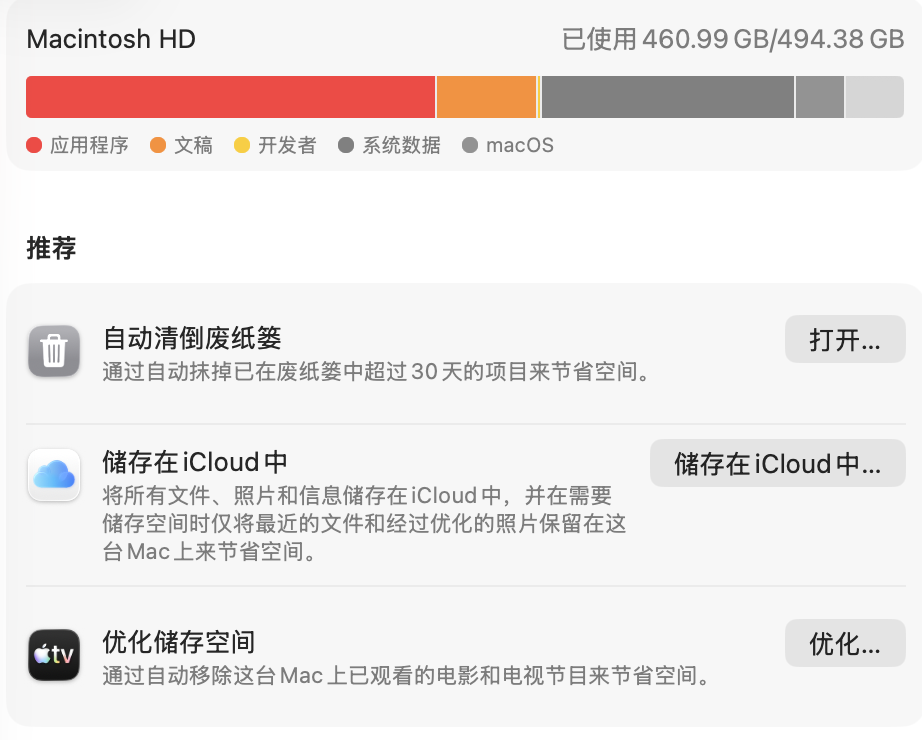This screenshot has height=740, width=922.
Task: Click the 自动清倒废纸篓 title
Action: pos(192,338)
